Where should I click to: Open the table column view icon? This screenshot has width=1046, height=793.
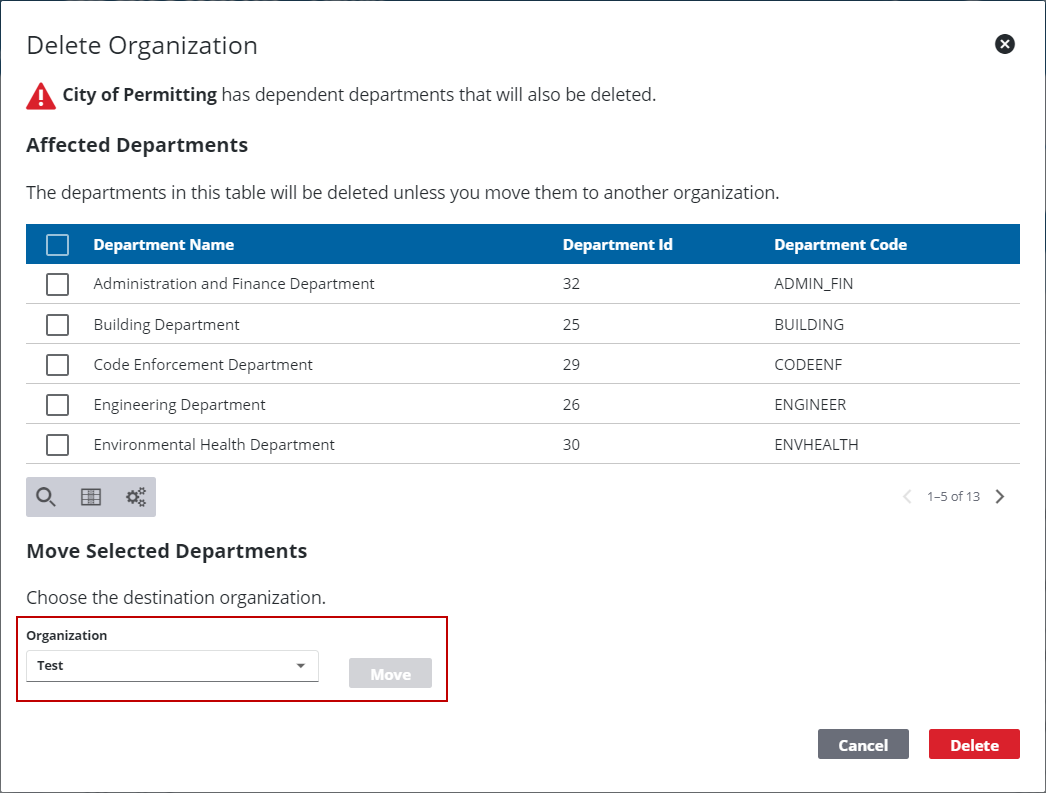pyautogui.click(x=91, y=496)
